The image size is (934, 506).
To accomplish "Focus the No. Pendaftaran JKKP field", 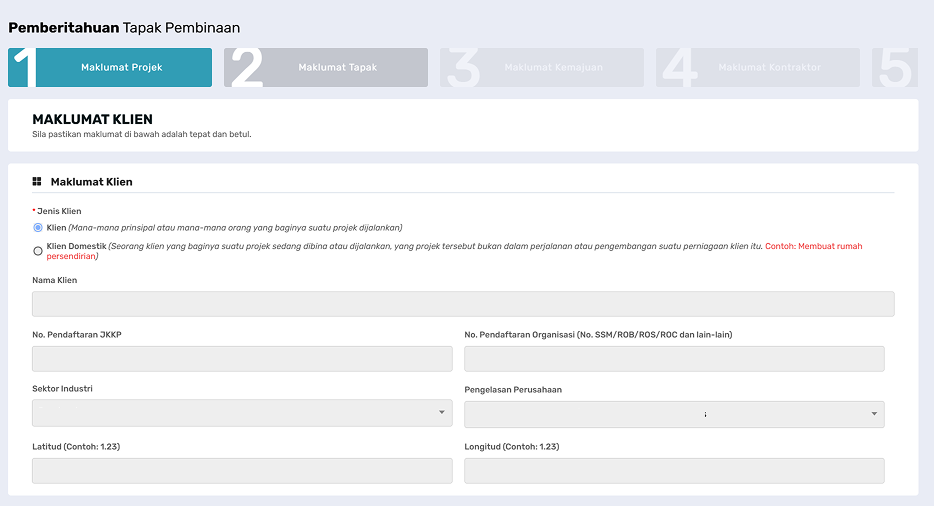I will point(242,359).
